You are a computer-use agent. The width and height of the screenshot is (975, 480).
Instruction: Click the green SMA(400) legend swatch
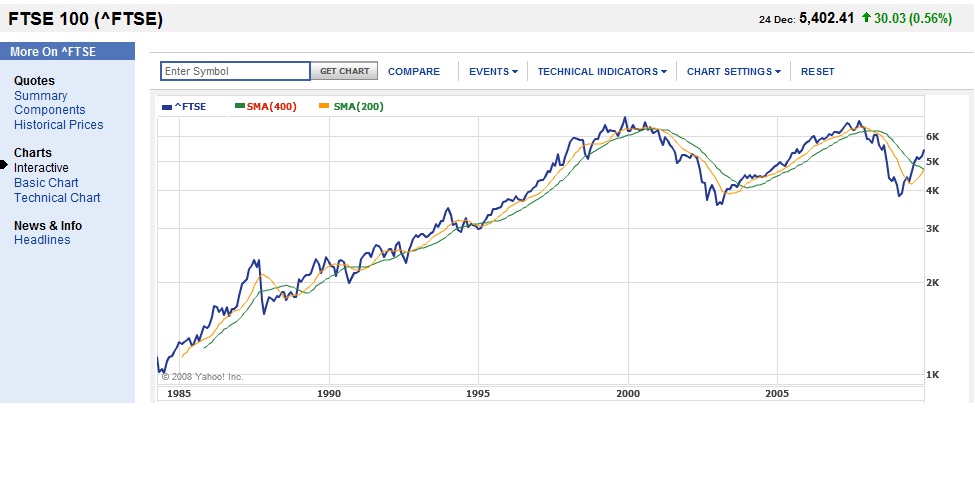pyautogui.click(x=239, y=107)
